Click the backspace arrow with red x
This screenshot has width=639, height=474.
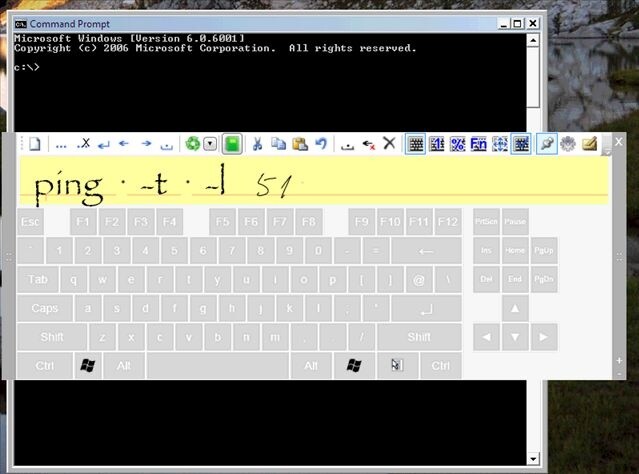tap(368, 145)
